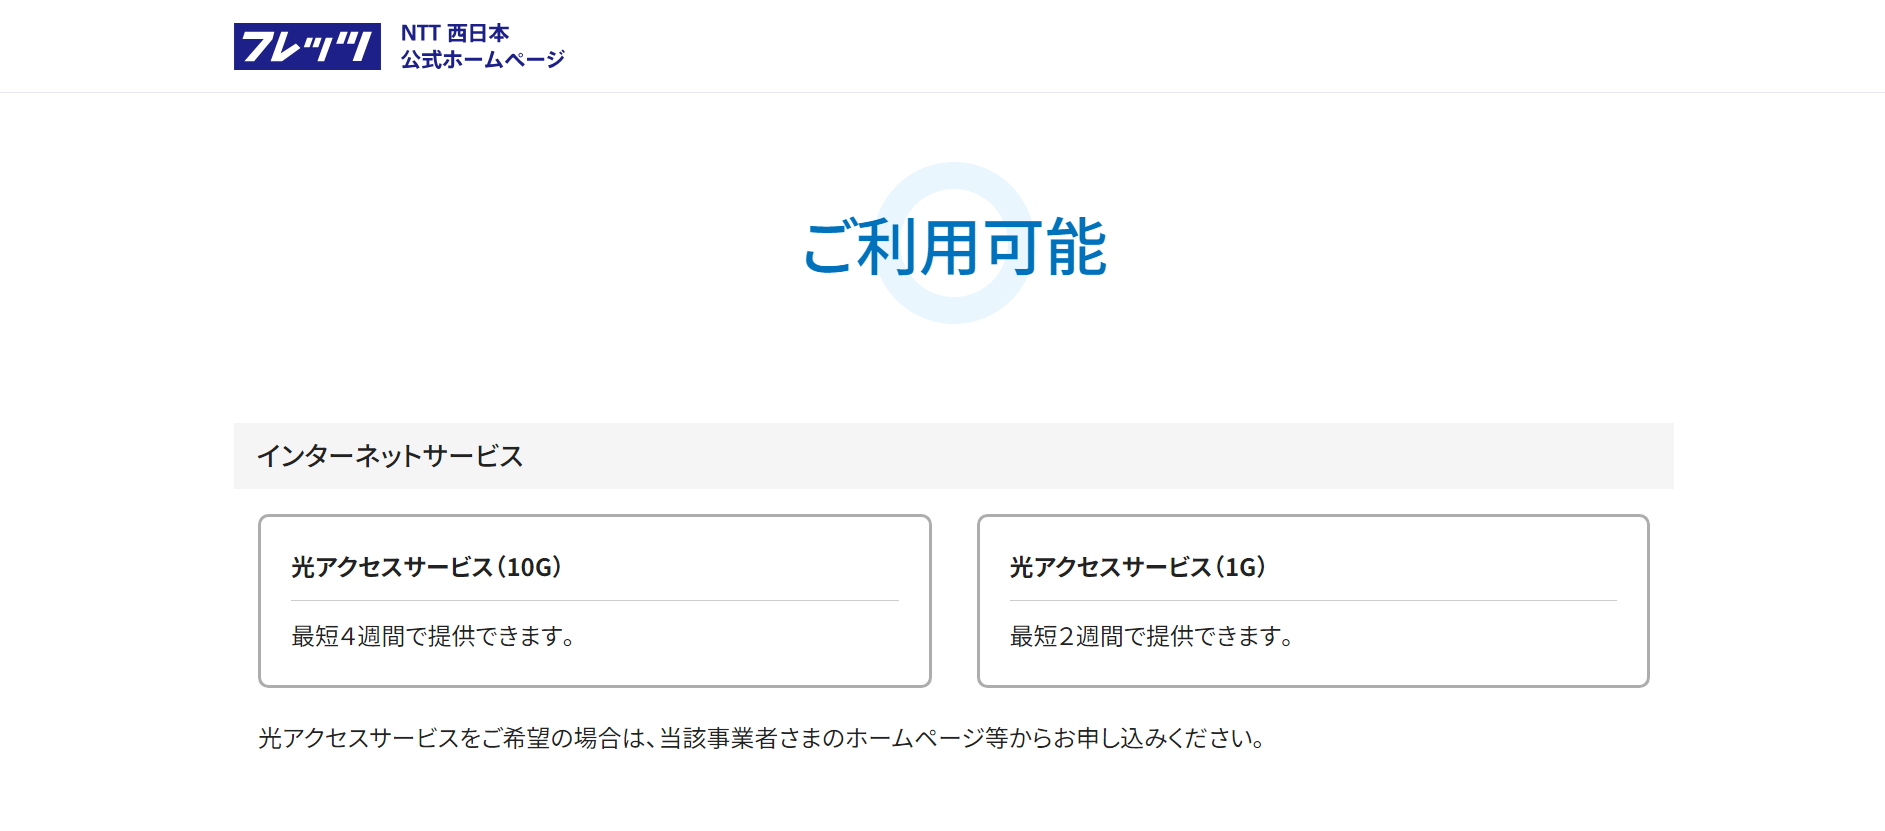Click the NTT 西日本 text beside the logo
The width and height of the screenshot is (1885, 831).
[x=455, y=33]
